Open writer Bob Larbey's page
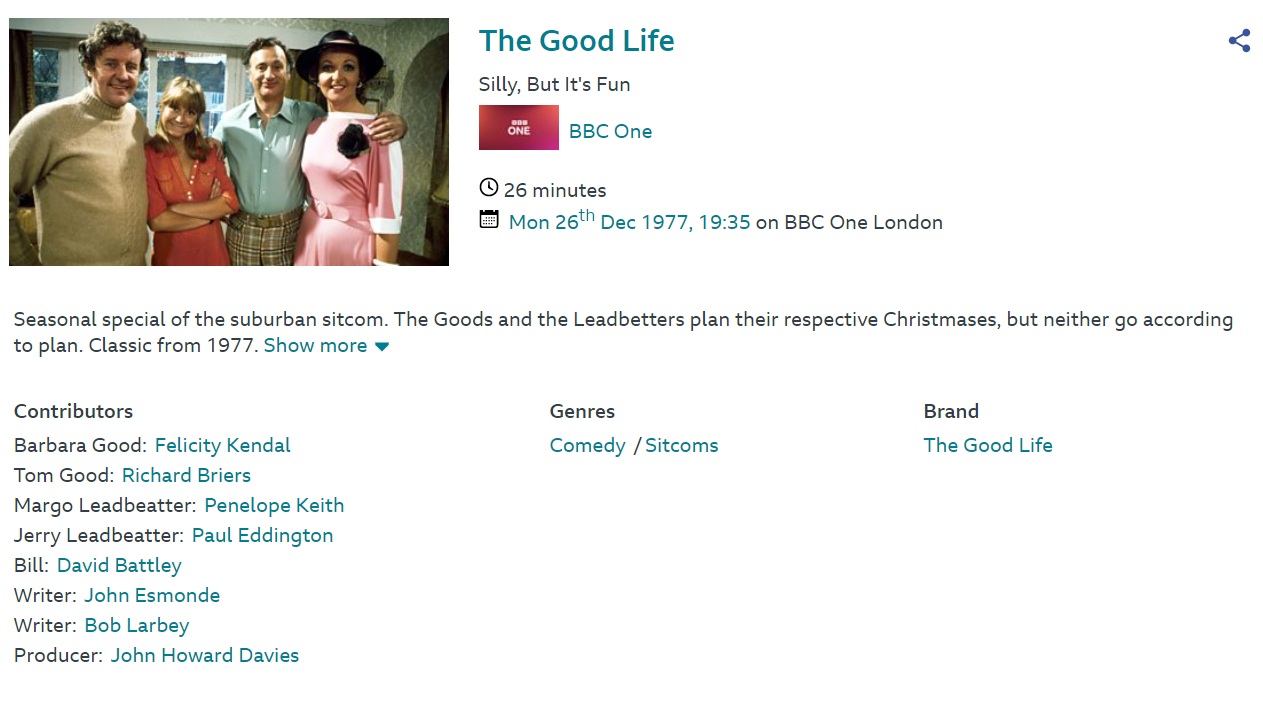Image resolution: width=1263 pixels, height=705 pixels. pyautogui.click(x=137, y=626)
